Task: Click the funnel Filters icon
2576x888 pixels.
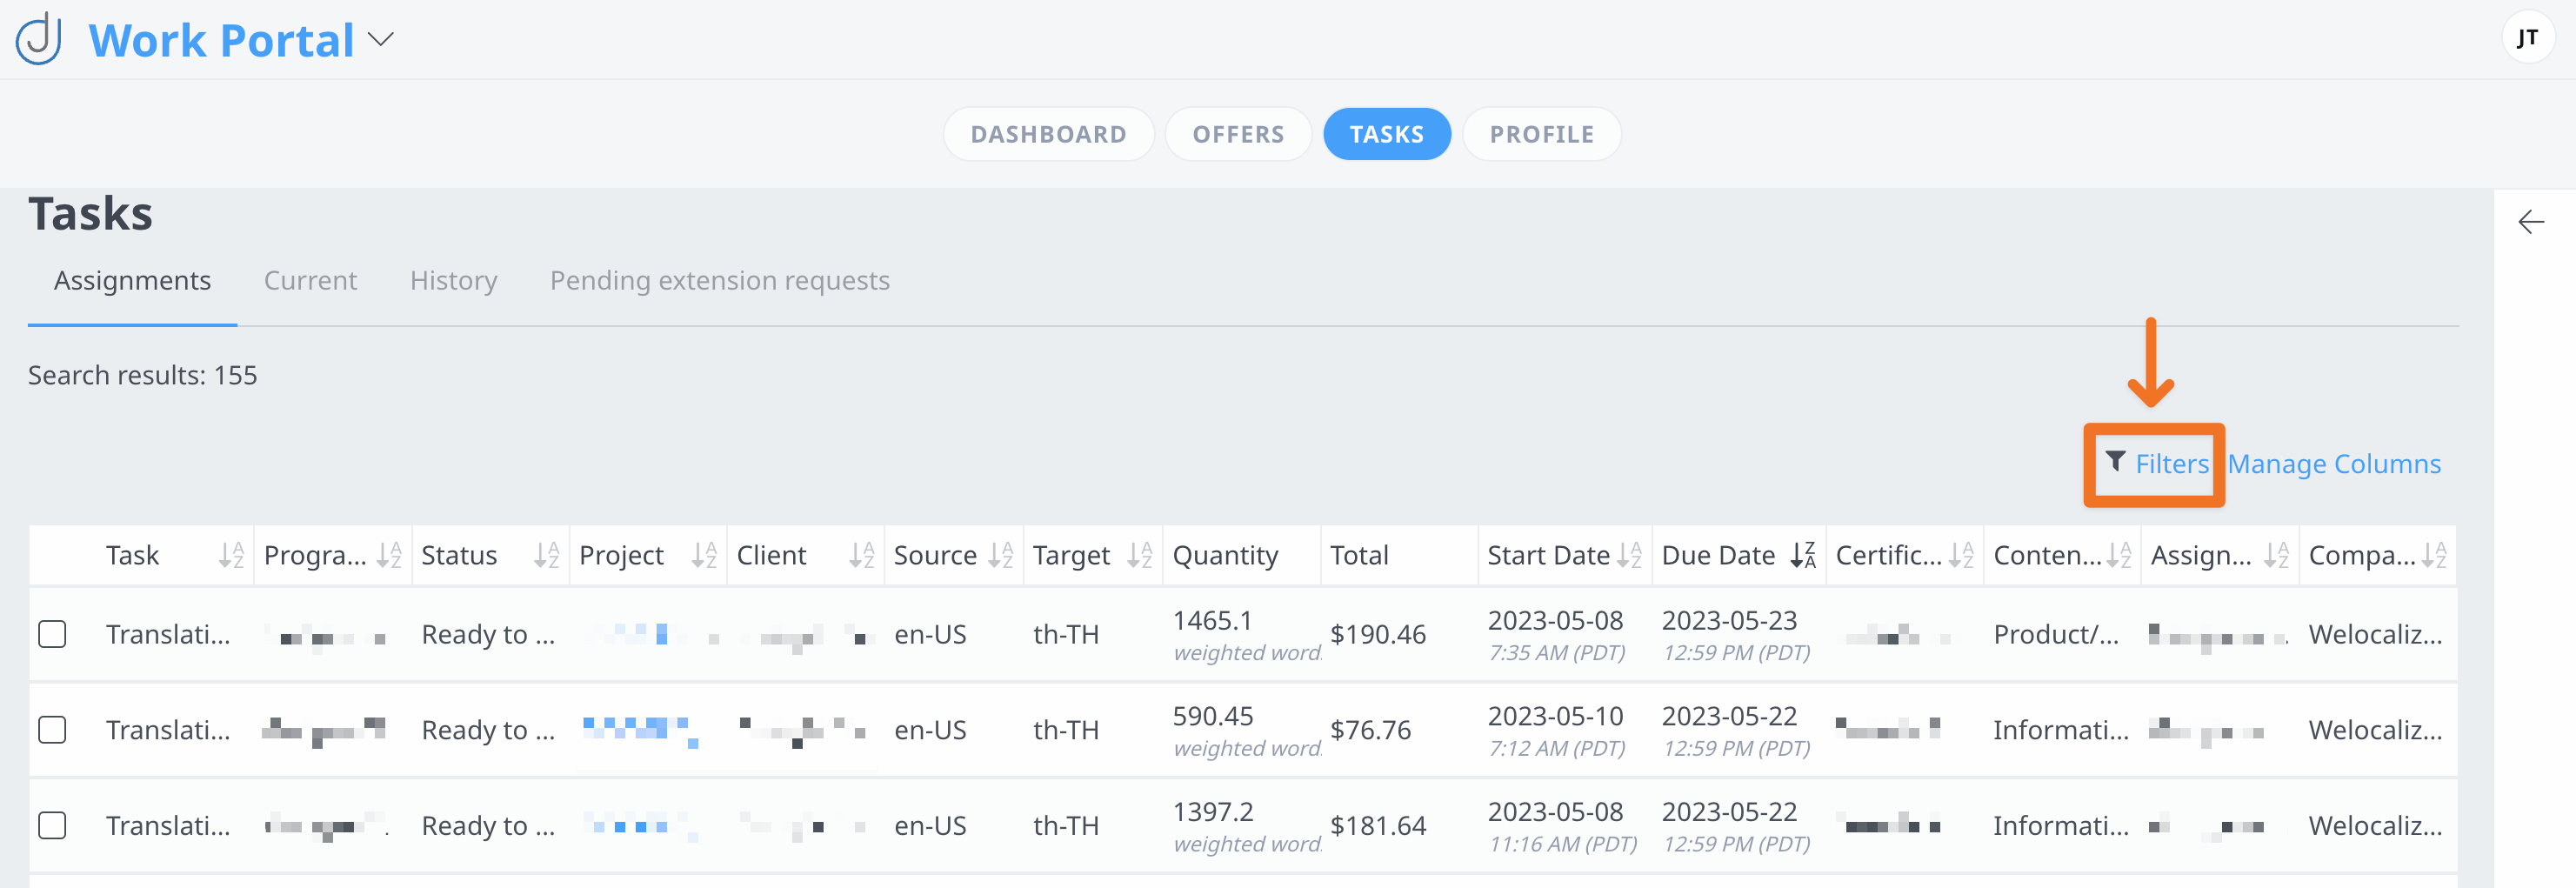Action: (2115, 462)
